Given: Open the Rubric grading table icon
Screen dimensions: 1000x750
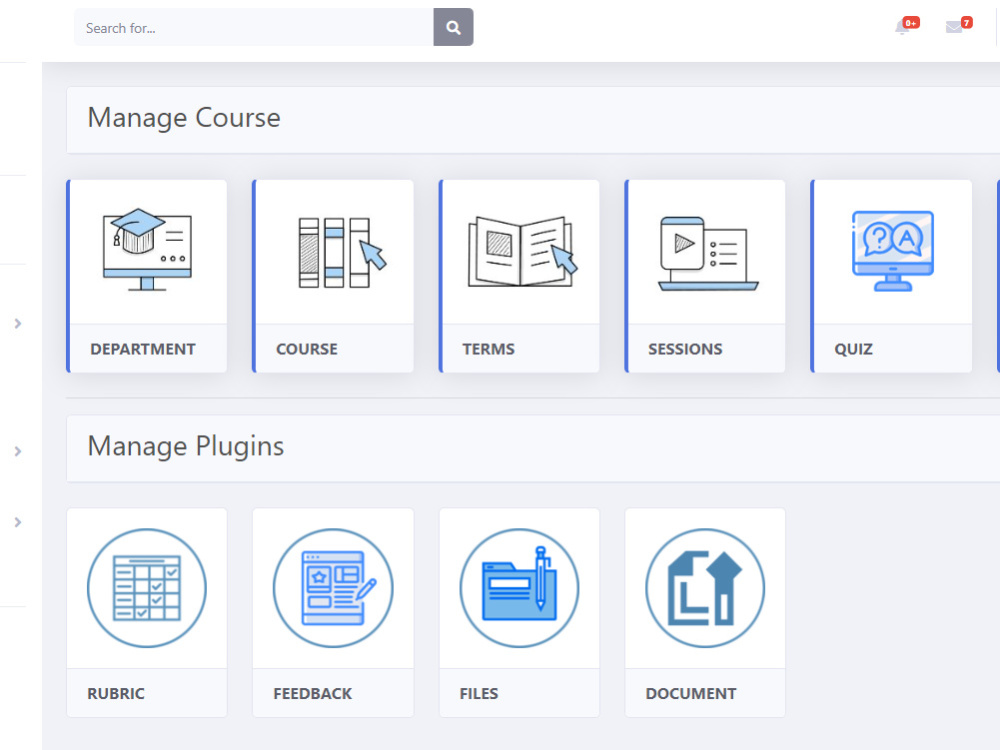Looking at the screenshot, I should pyautogui.click(x=146, y=588).
